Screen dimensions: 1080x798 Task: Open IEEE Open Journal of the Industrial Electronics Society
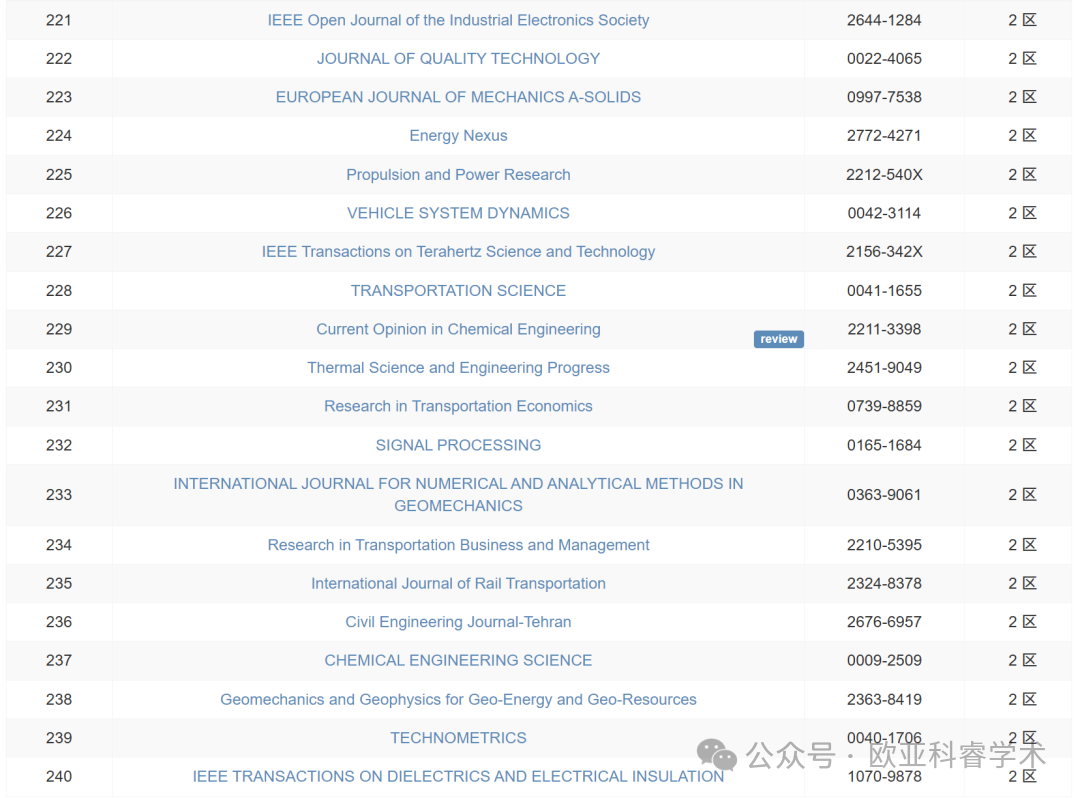[458, 20]
